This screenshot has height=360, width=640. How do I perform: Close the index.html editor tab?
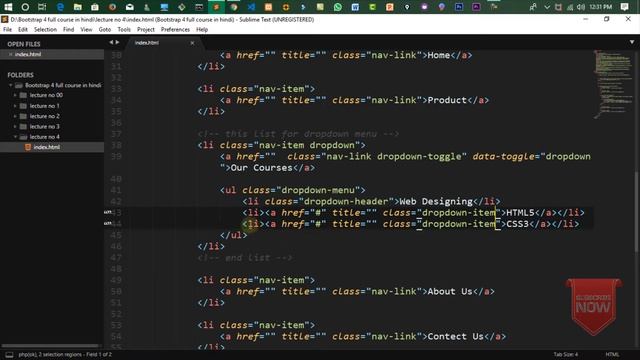pos(192,43)
